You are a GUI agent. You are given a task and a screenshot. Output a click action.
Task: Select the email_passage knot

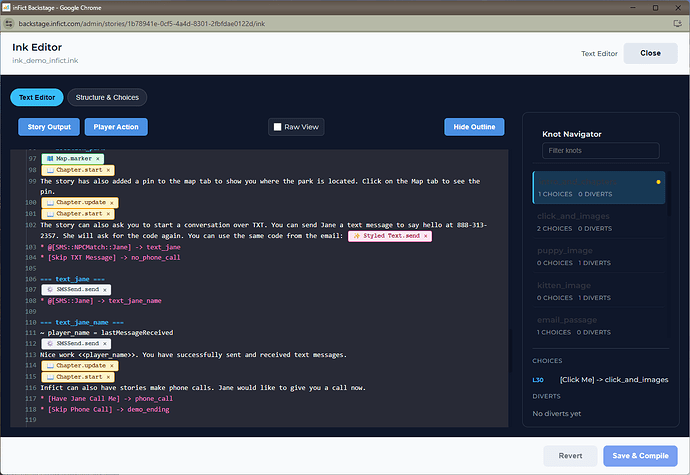(x=598, y=326)
